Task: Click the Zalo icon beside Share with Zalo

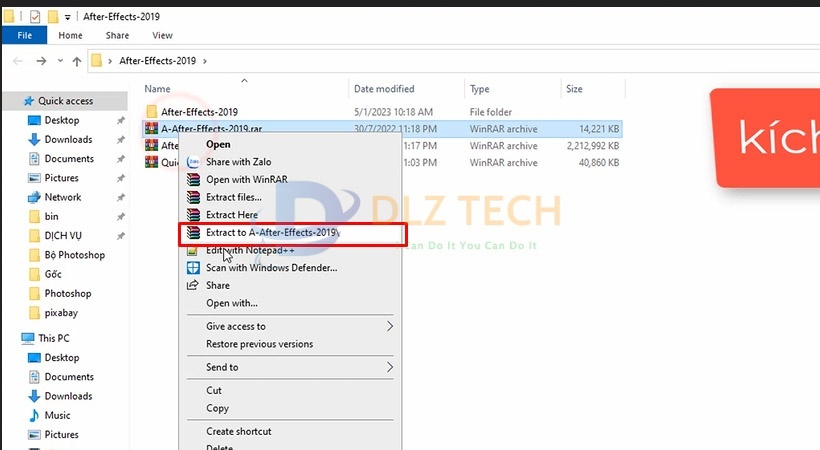Action: pyautogui.click(x=194, y=162)
